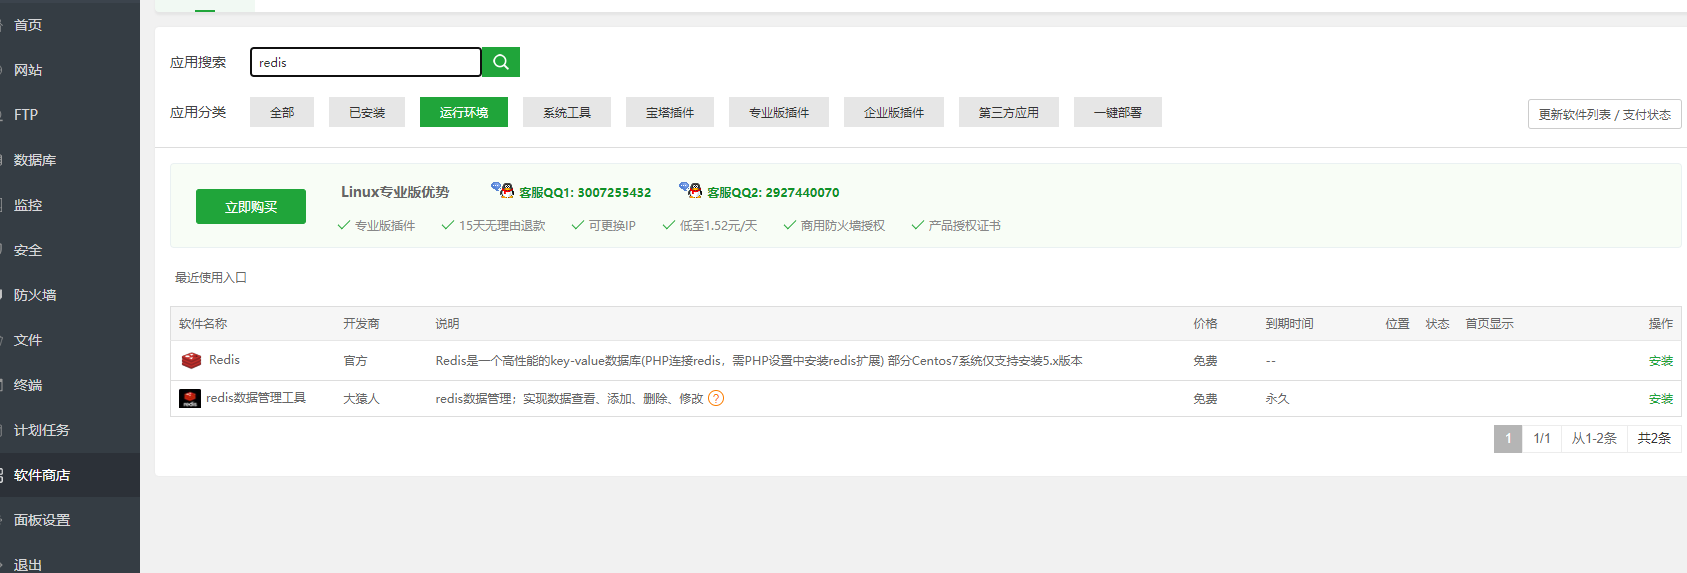Click 更新软件列表 / 支付状态 button
This screenshot has height=573, width=1687.
tap(1604, 114)
